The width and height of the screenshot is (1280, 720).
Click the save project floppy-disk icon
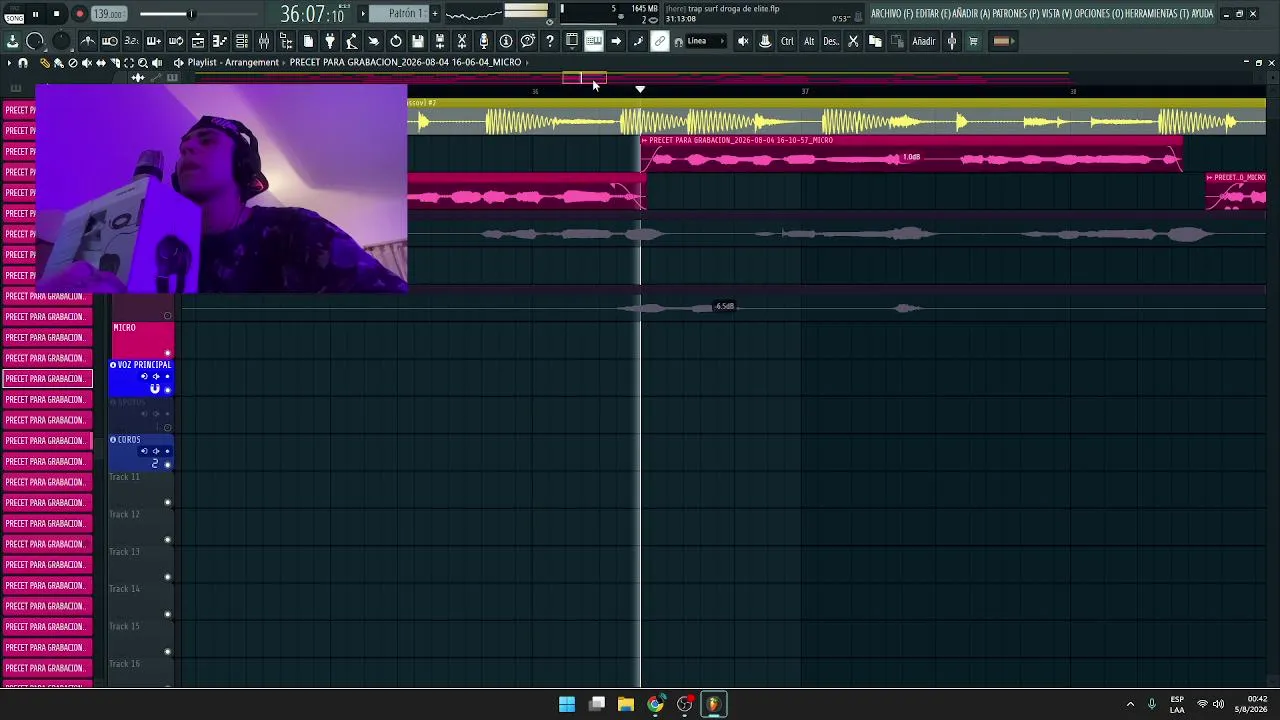418,41
